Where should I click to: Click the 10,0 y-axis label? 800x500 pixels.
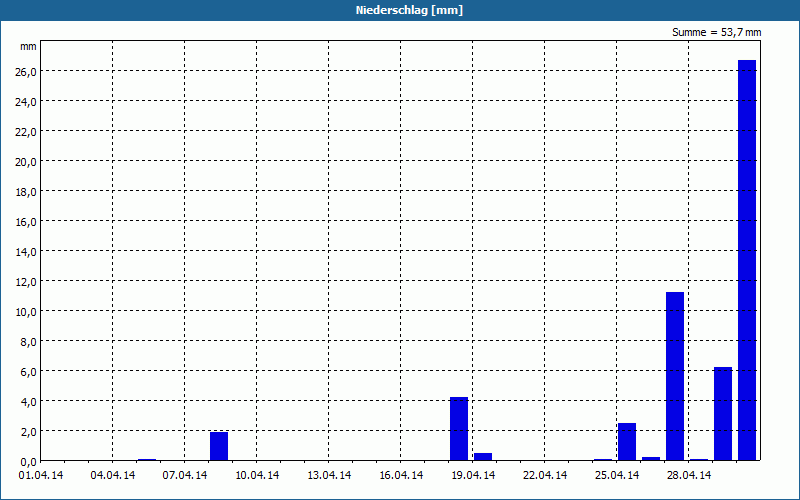tap(26, 312)
